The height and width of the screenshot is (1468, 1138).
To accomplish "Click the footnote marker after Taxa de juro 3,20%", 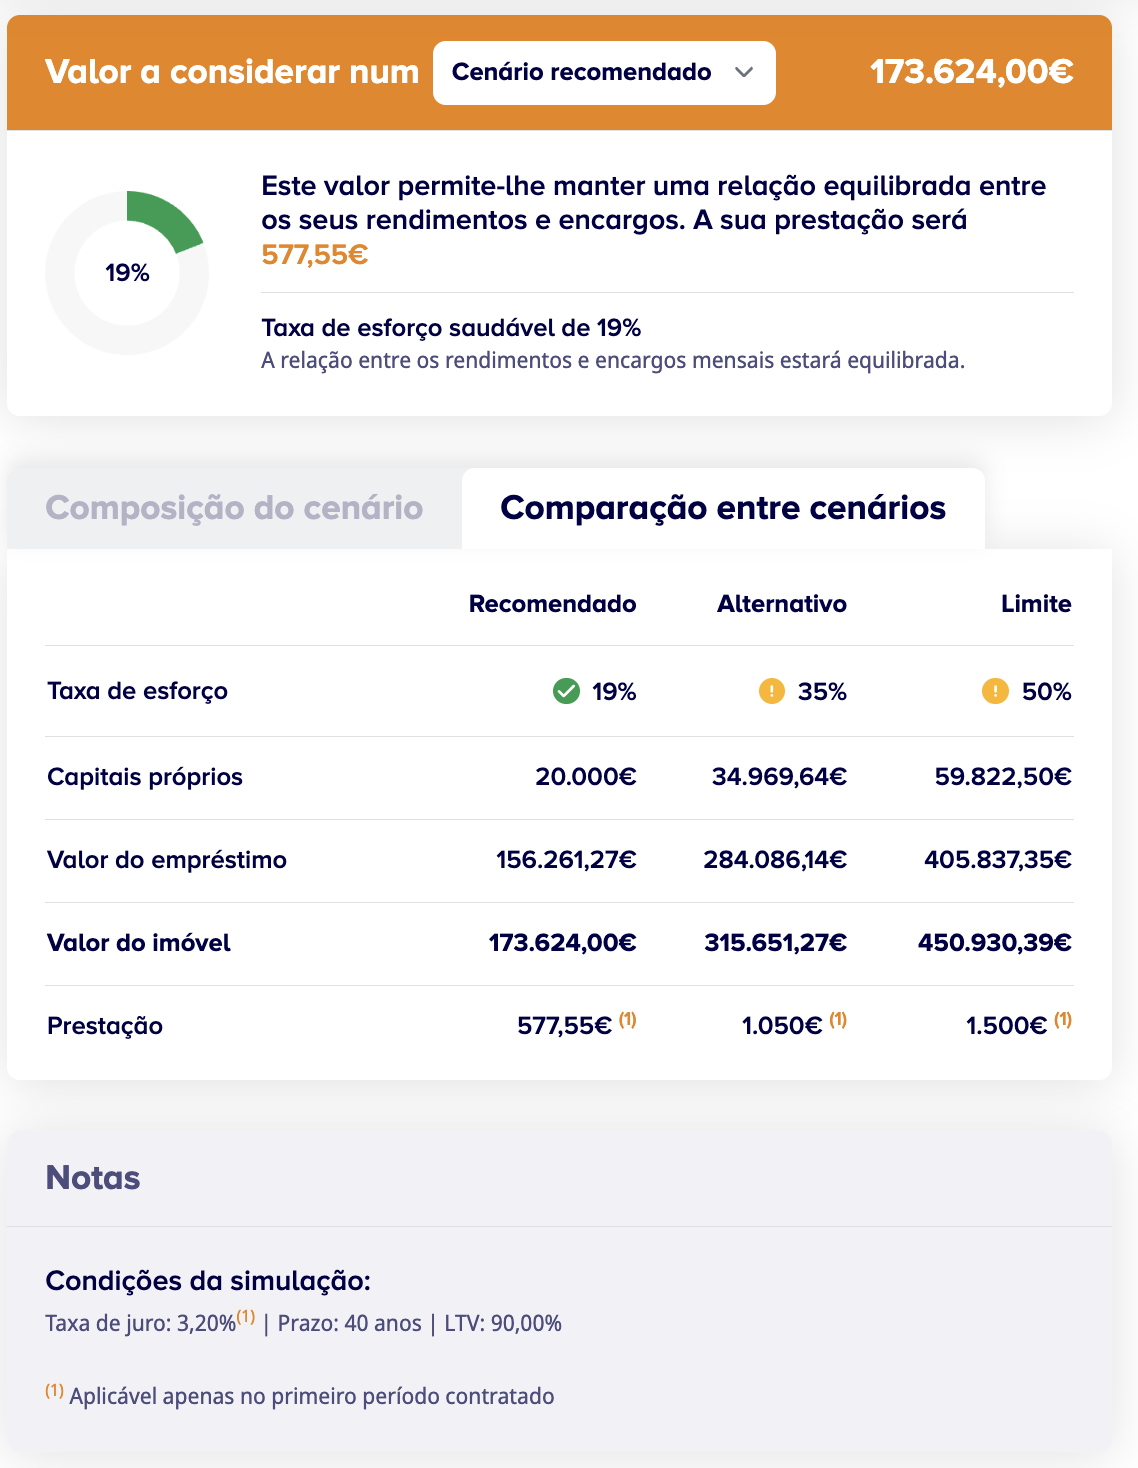I will [x=246, y=1316].
